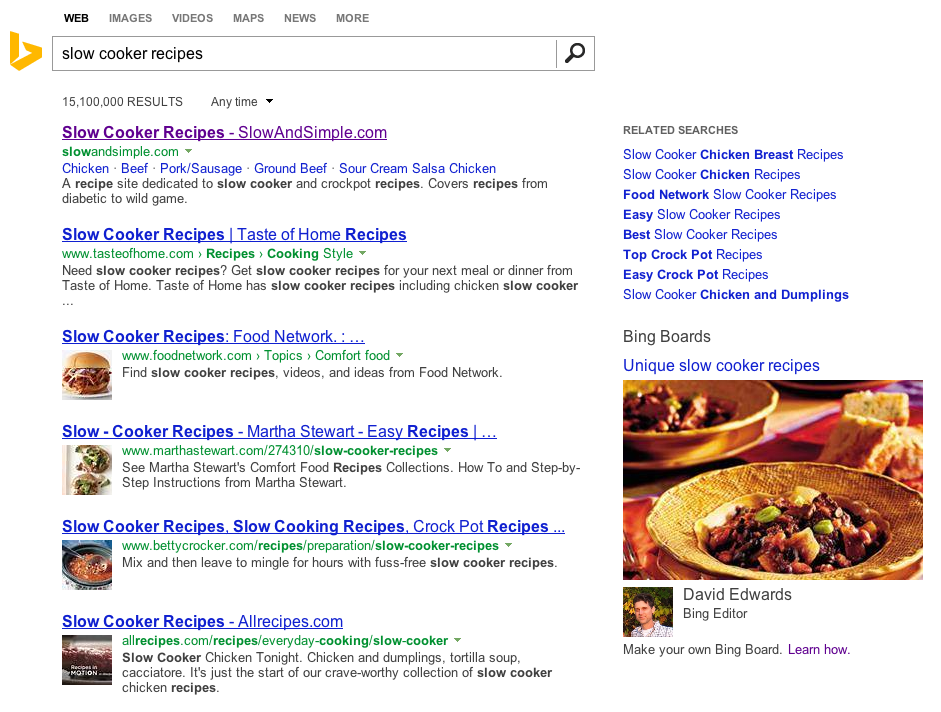
Task: Click the Allrecipes Recipes in Motion thumbnail
Action: click(x=87, y=660)
